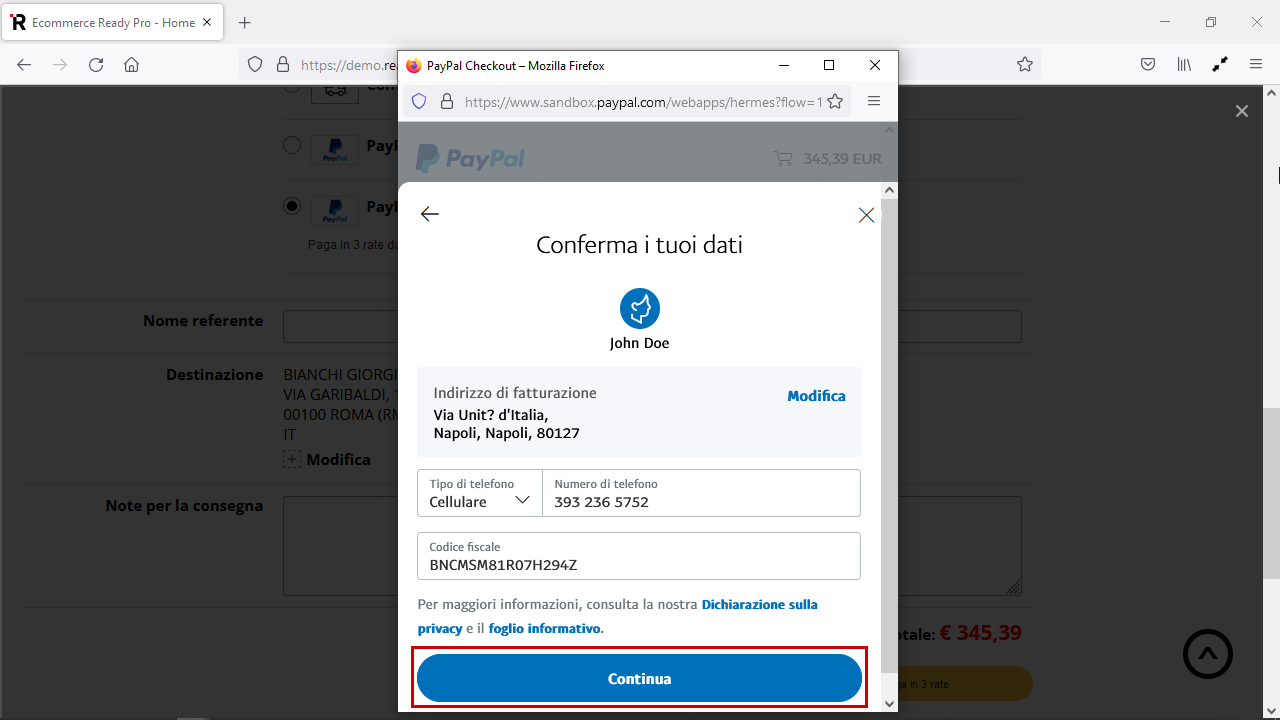Screen dimensions: 1280x720
Task: Focus the Codice fiscale field
Action: [639, 556]
